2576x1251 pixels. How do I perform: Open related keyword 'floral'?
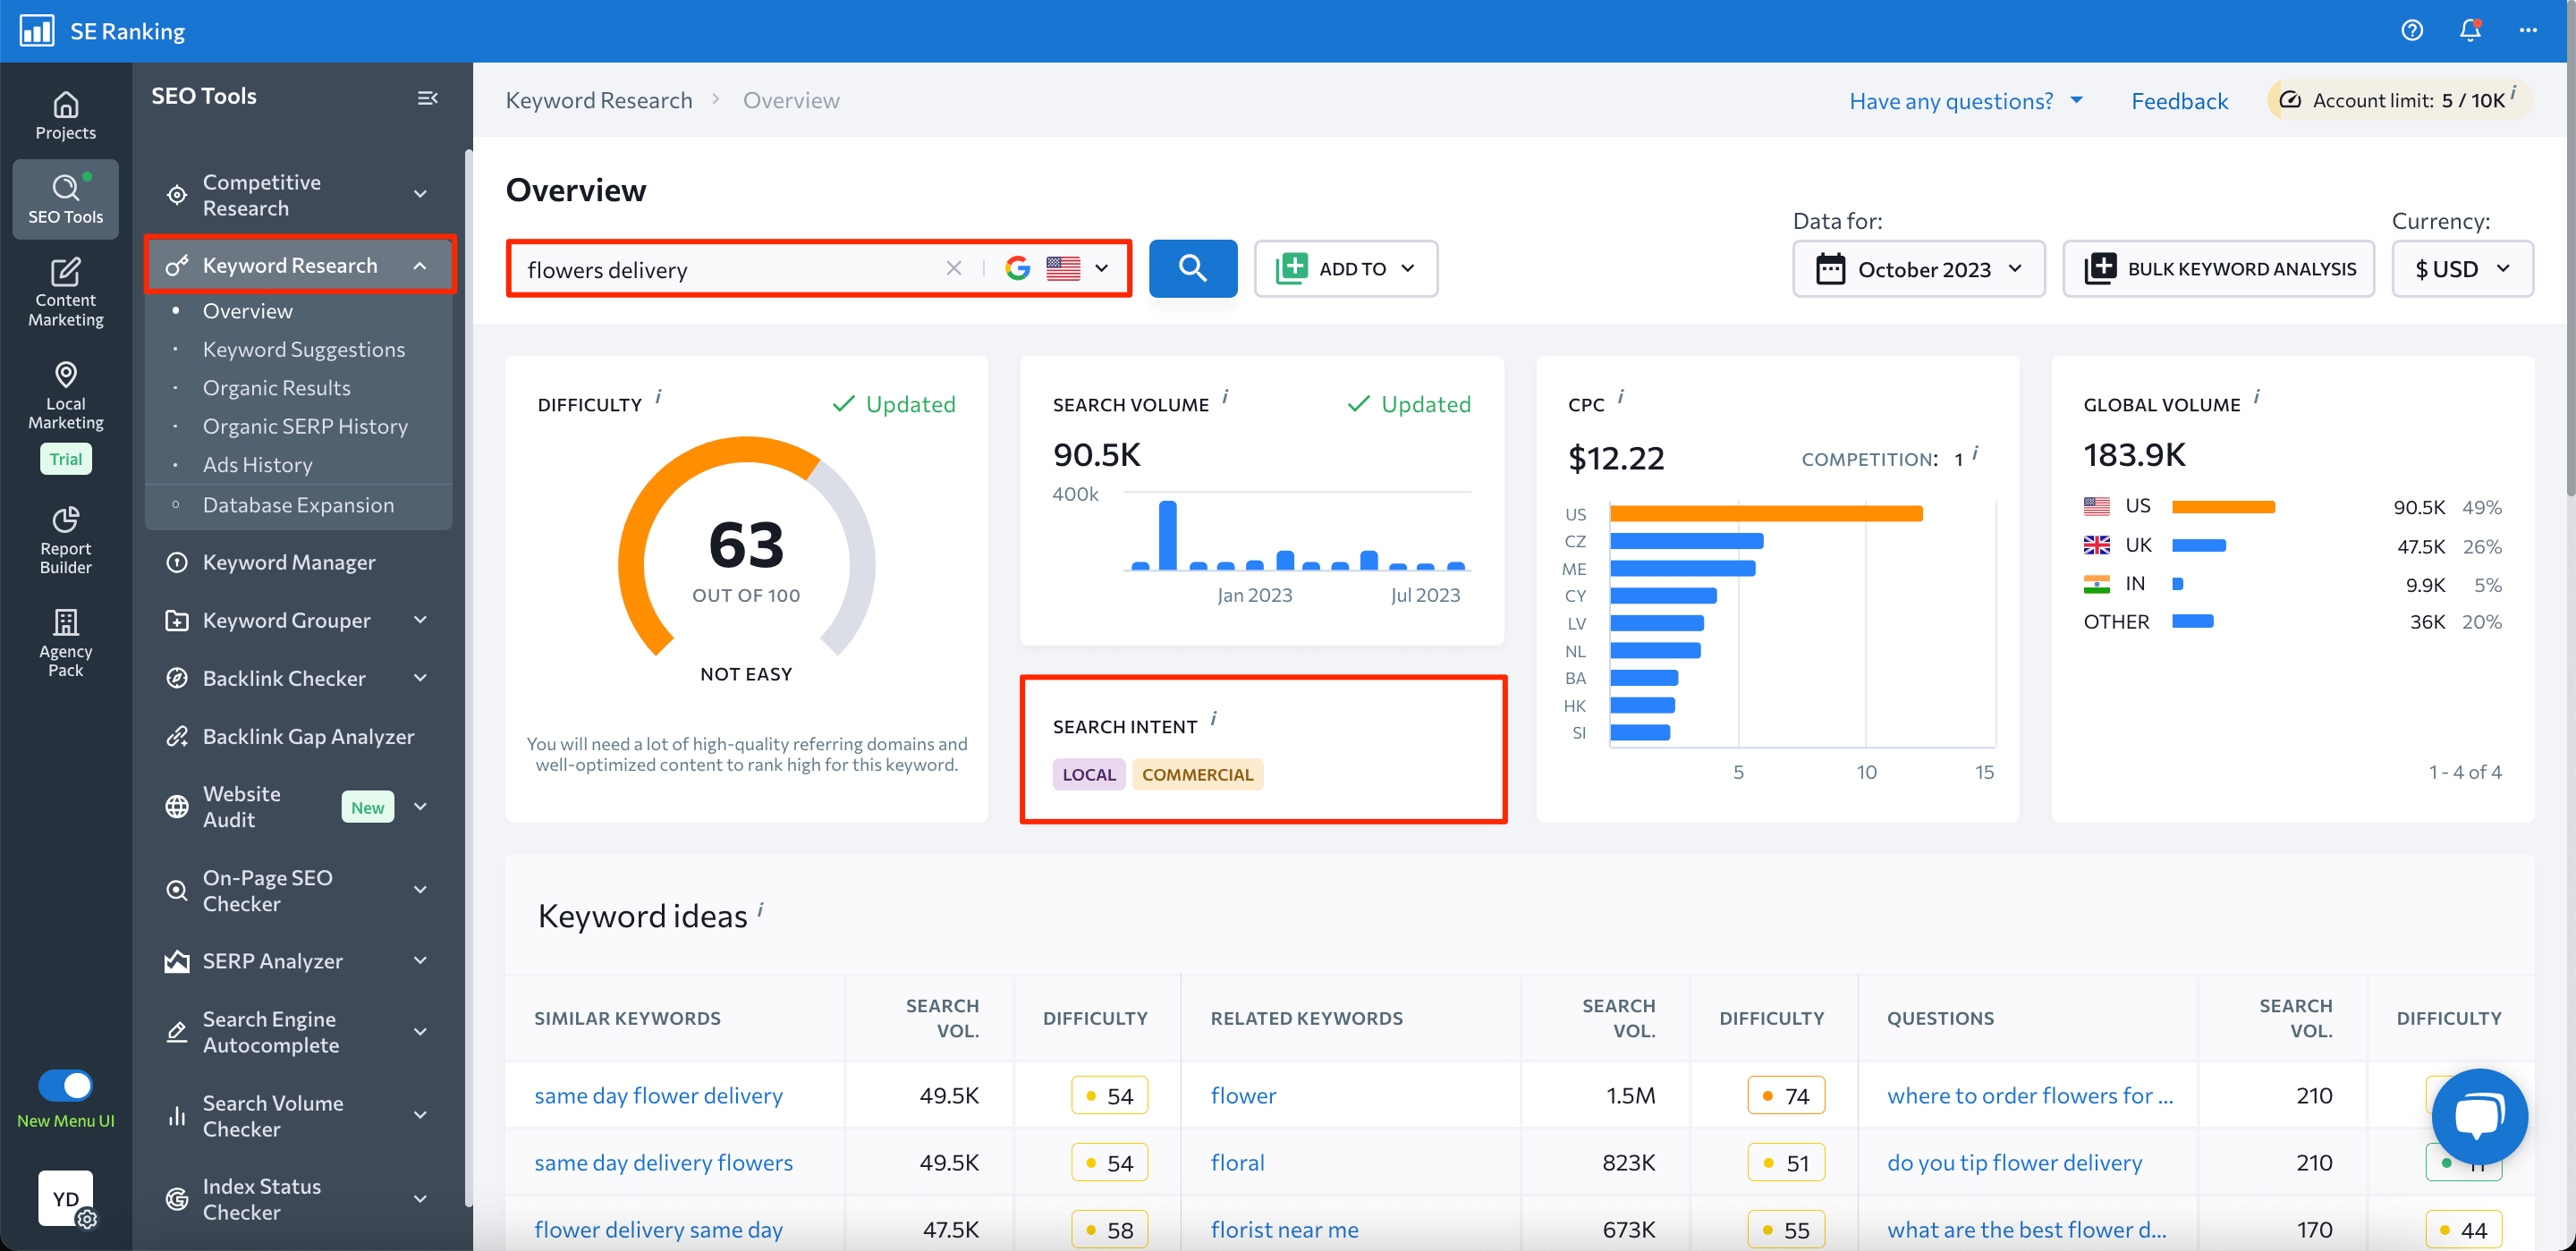(x=1237, y=1162)
